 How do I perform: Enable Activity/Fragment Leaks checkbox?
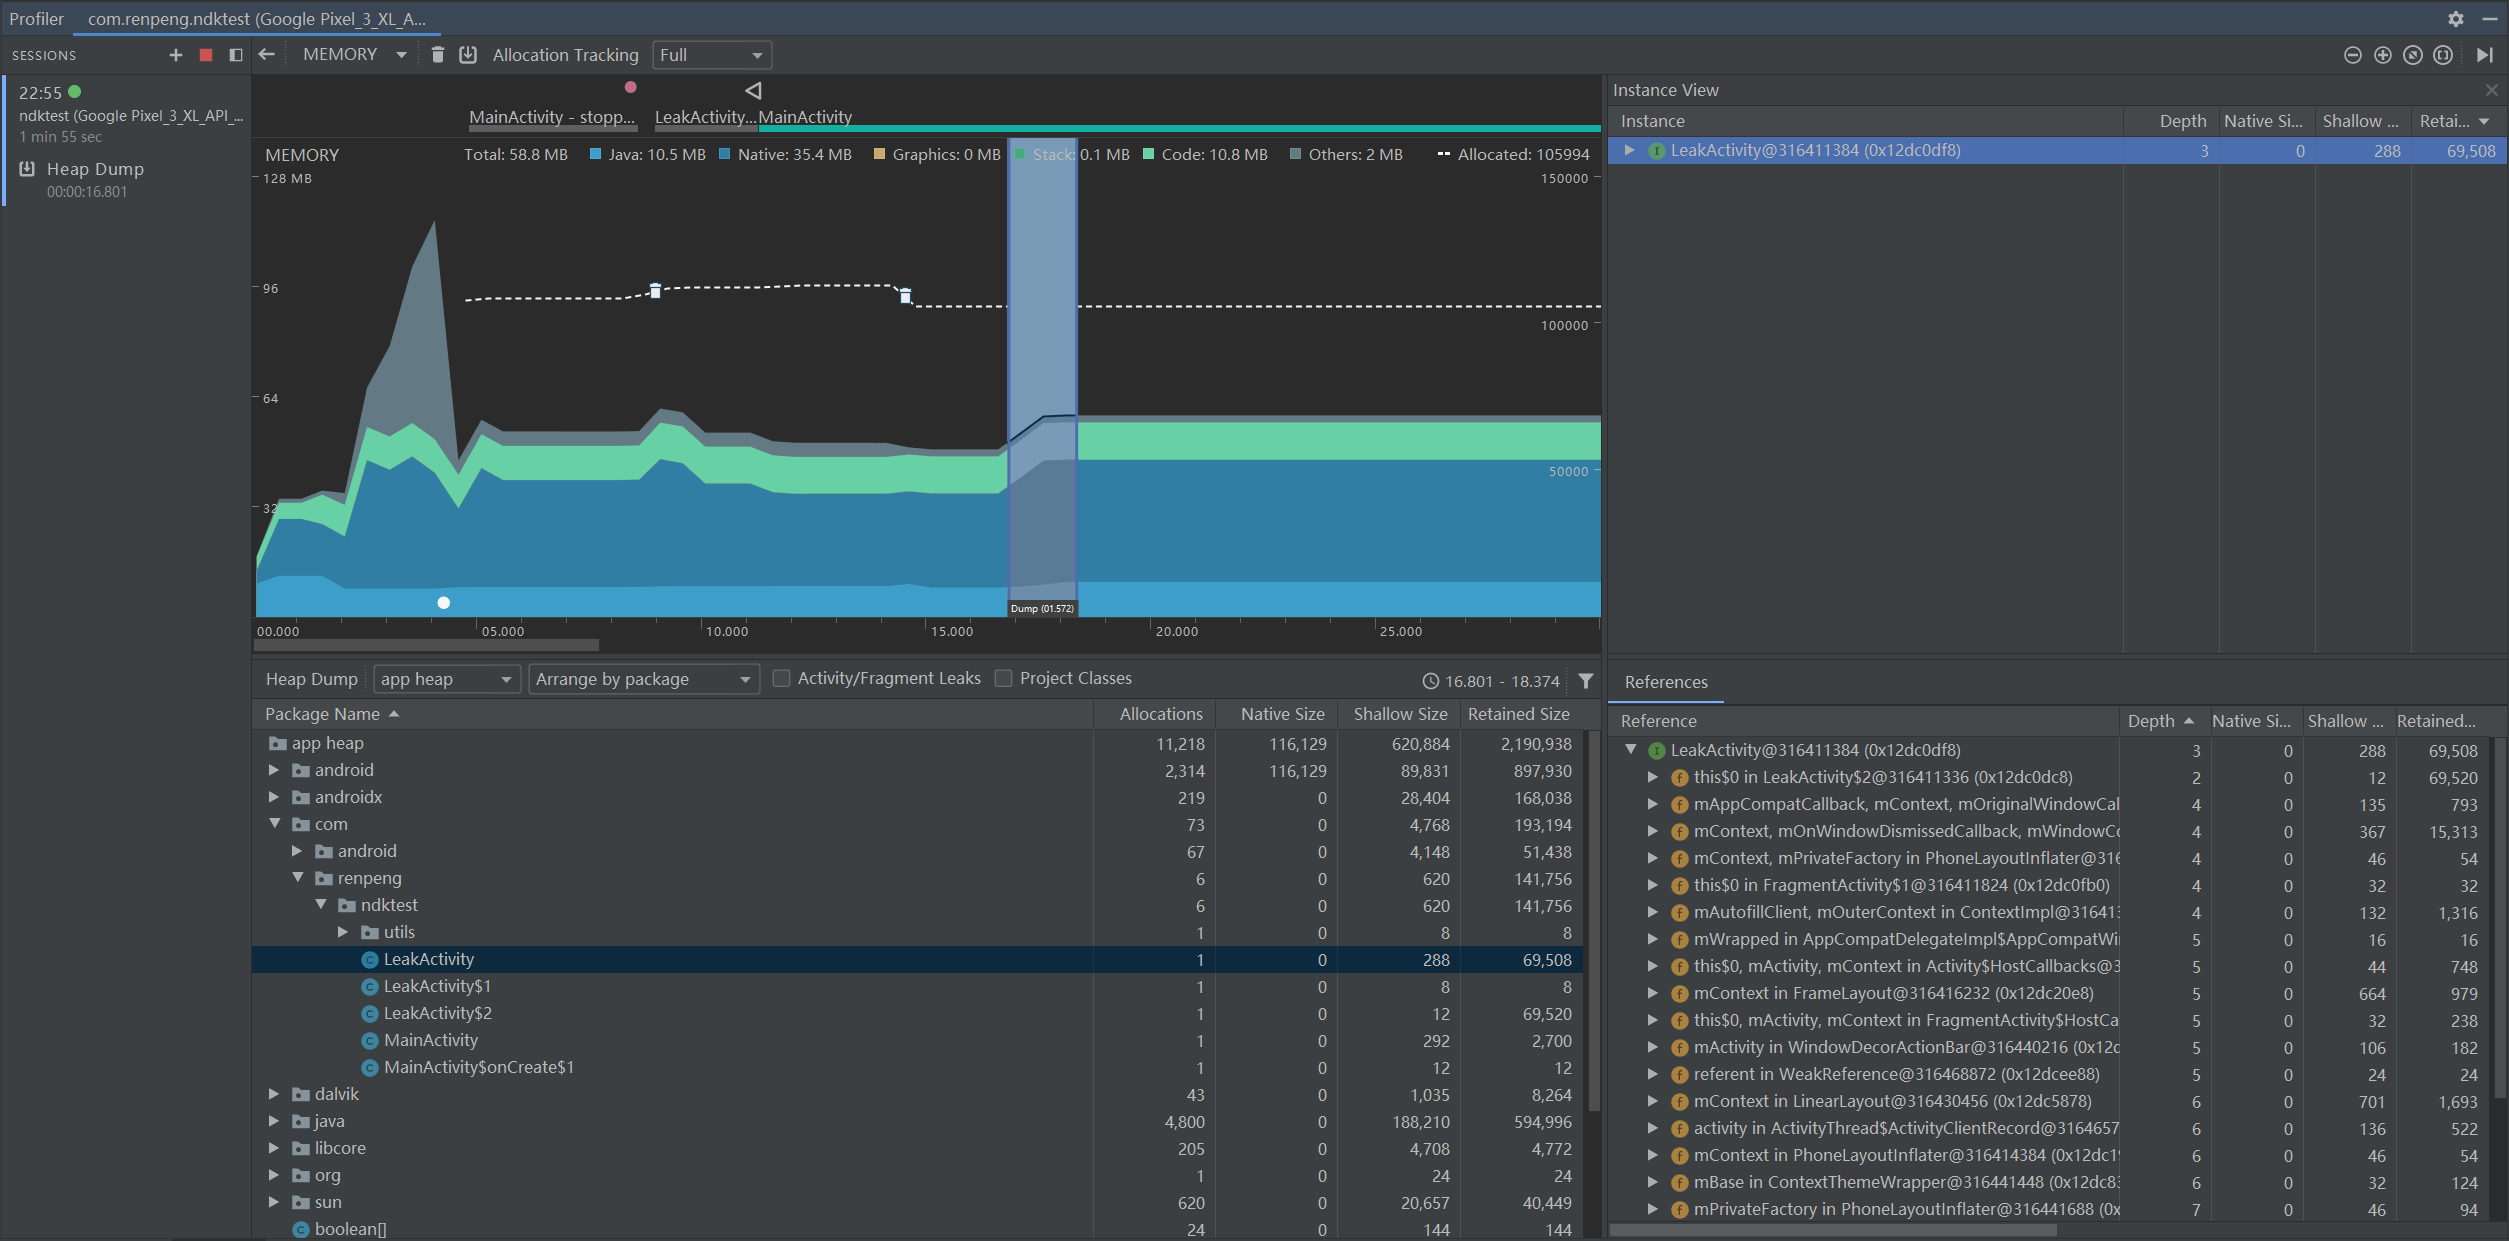coord(782,678)
